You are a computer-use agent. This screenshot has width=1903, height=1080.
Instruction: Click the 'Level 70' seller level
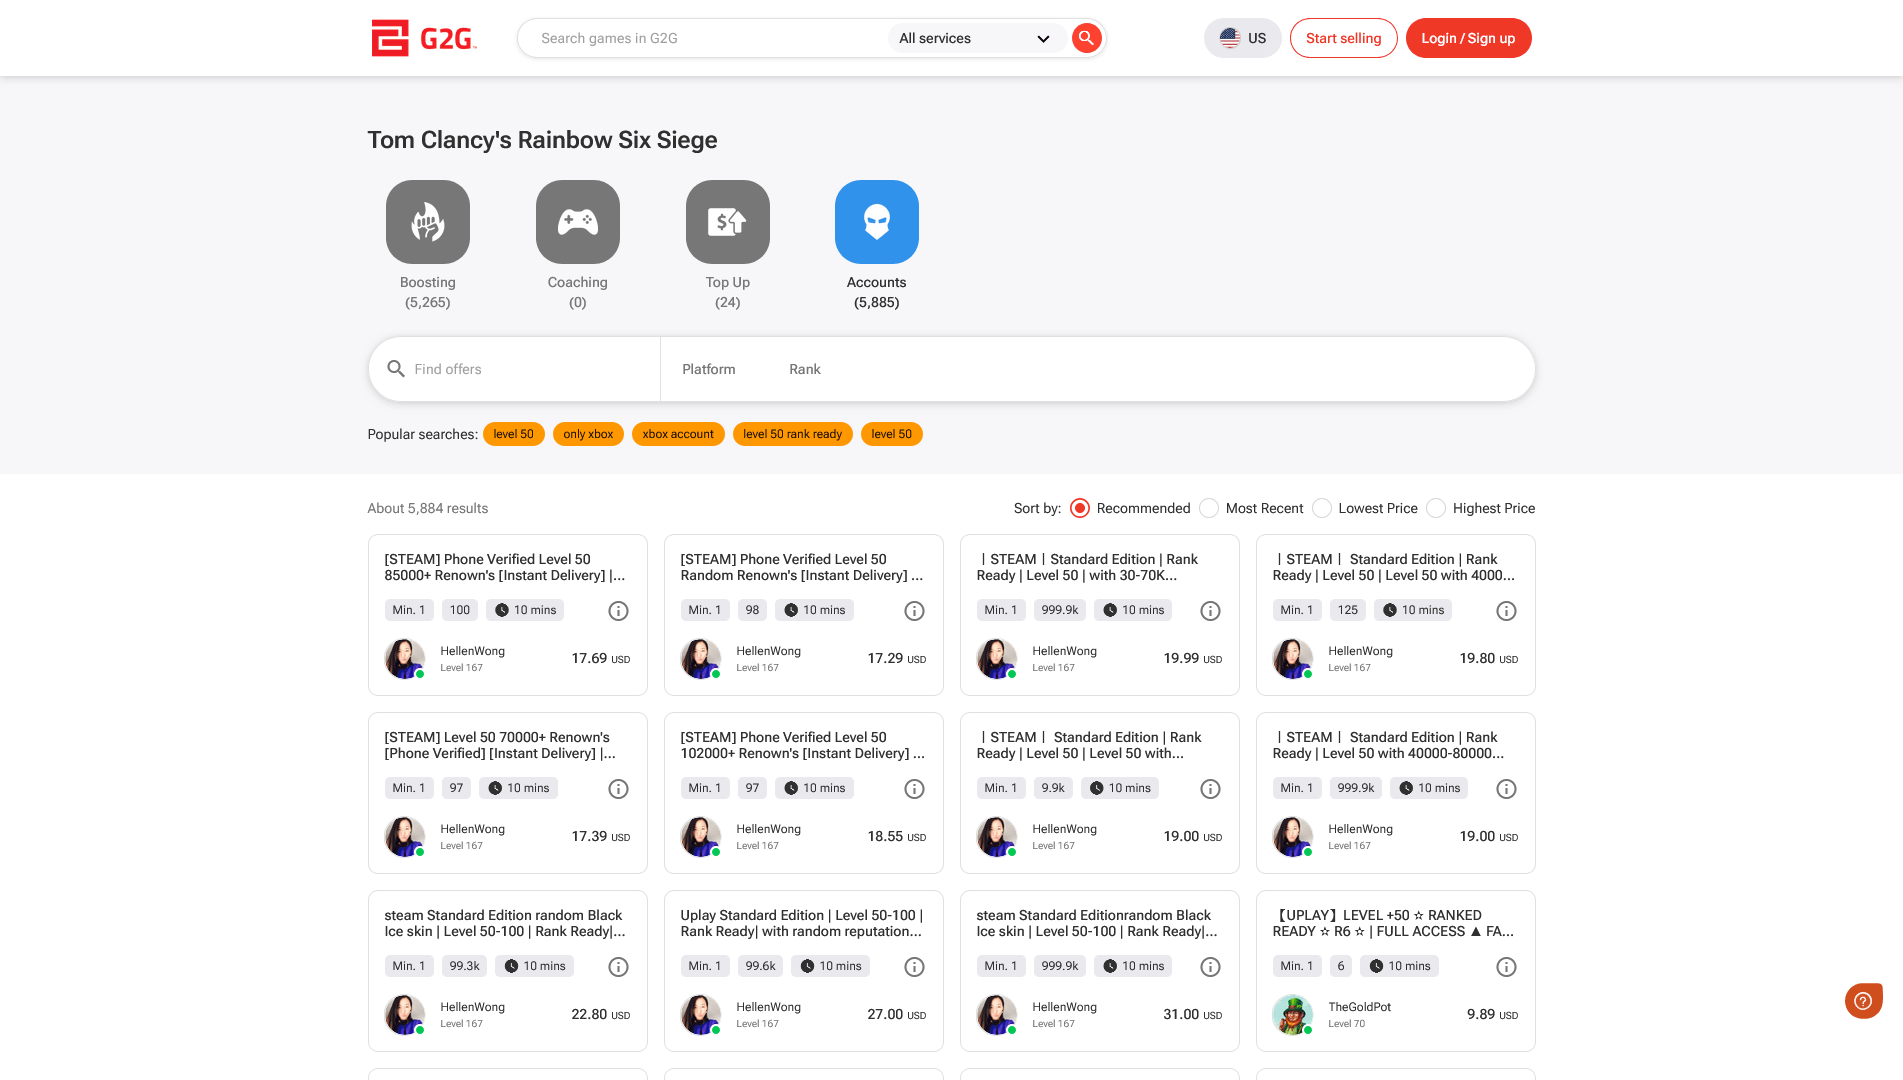click(x=1346, y=1024)
